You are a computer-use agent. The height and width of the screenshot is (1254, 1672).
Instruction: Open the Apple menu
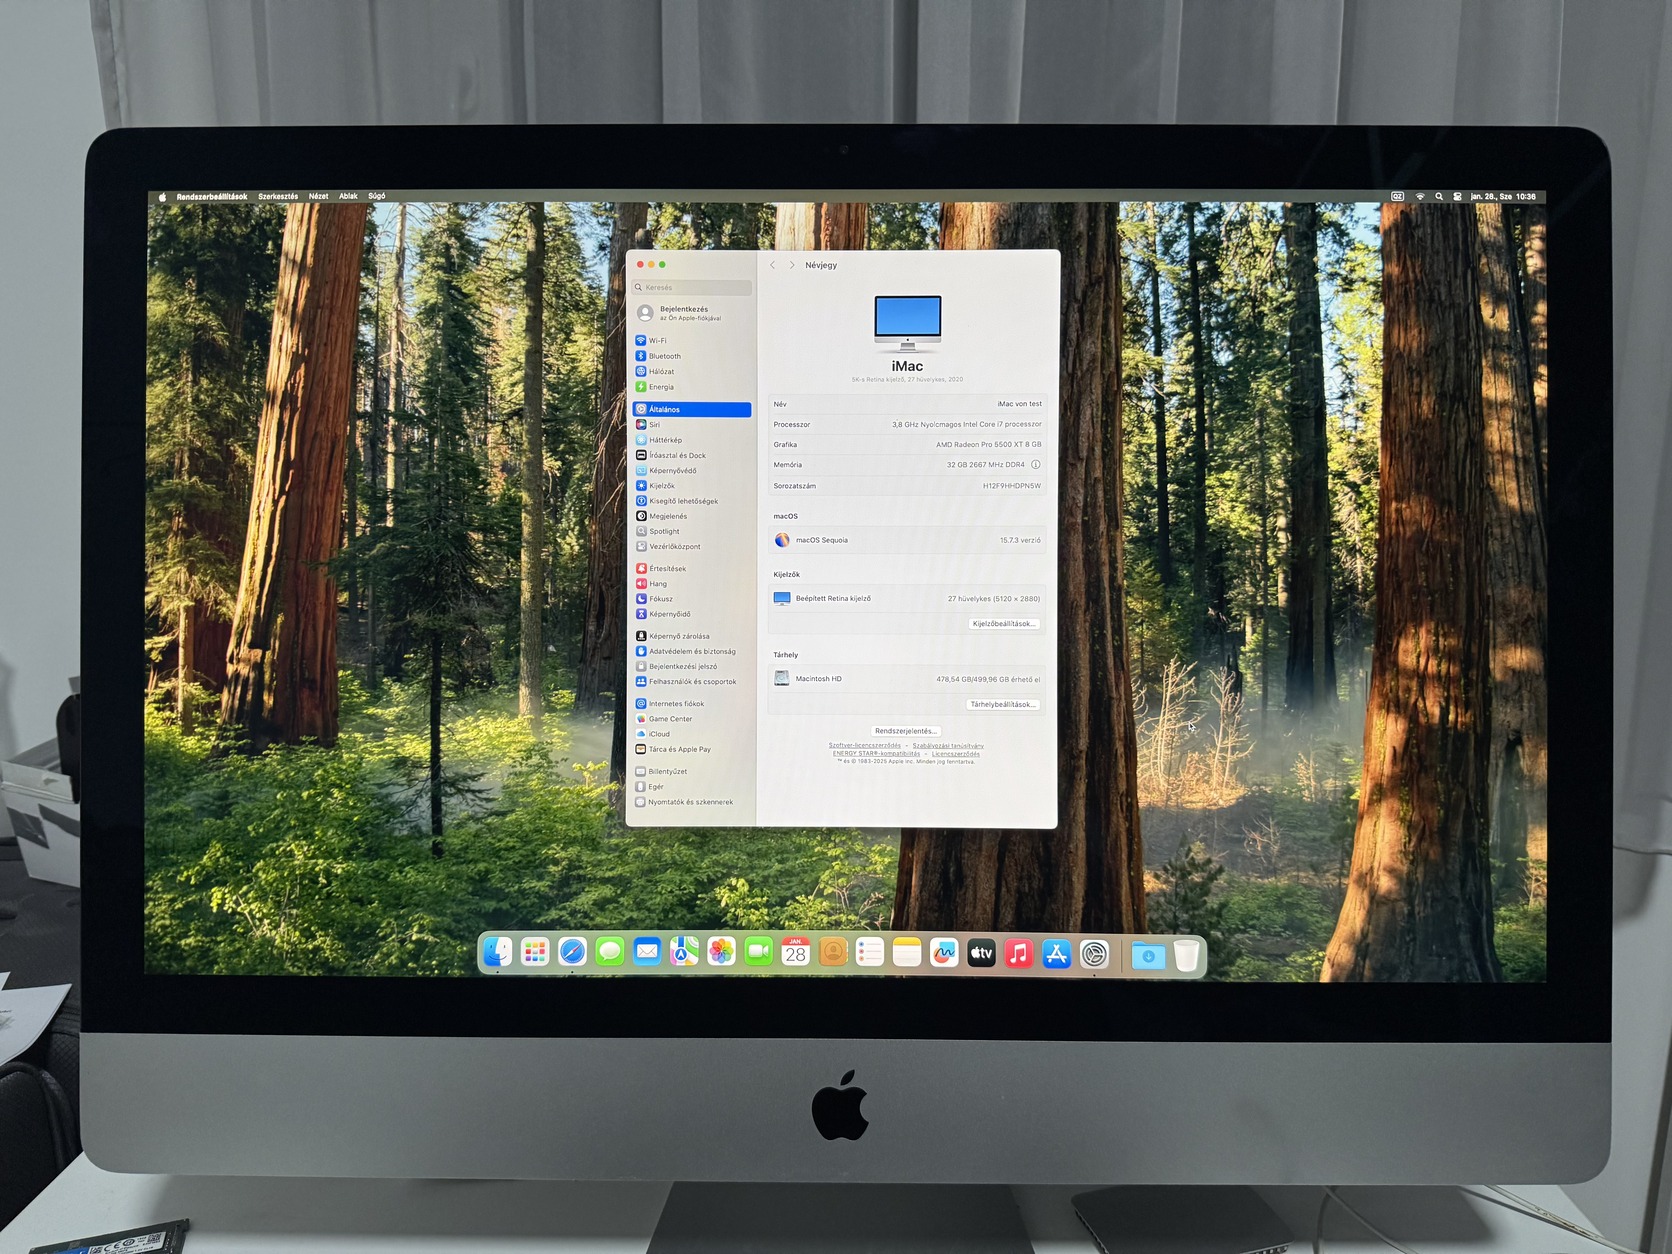pos(162,197)
